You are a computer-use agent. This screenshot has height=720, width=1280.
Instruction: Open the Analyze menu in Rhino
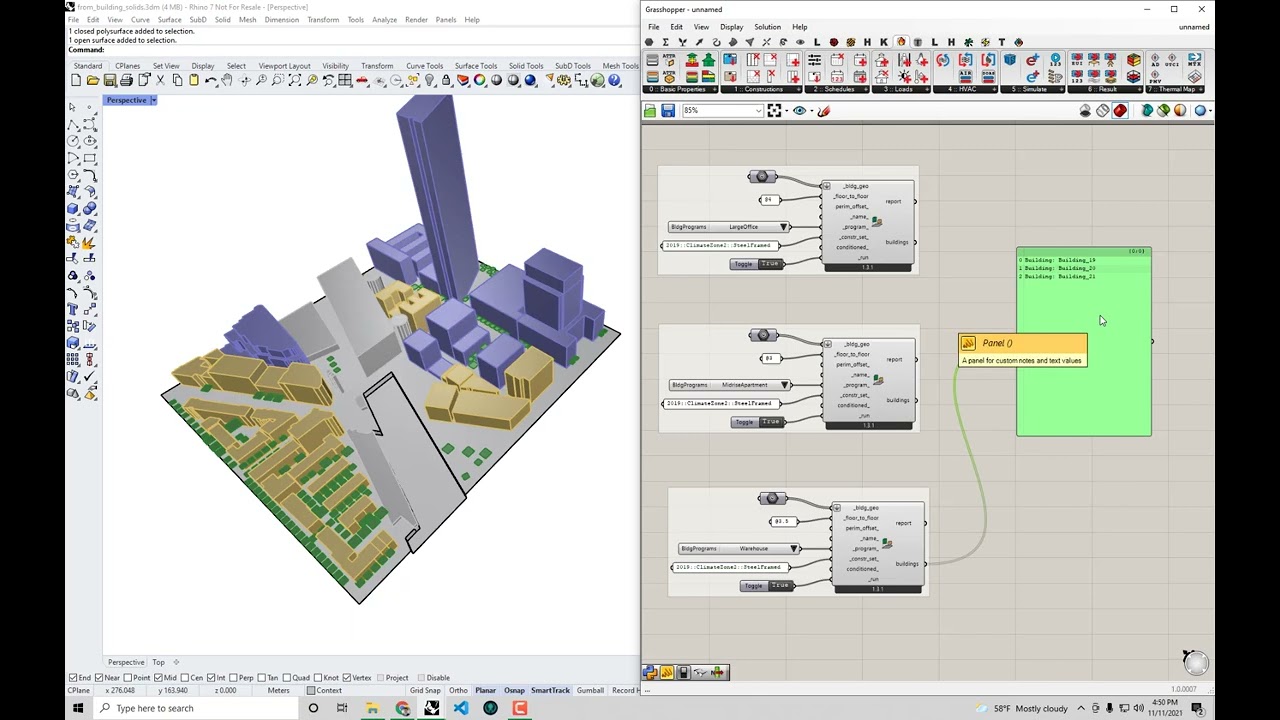384,20
